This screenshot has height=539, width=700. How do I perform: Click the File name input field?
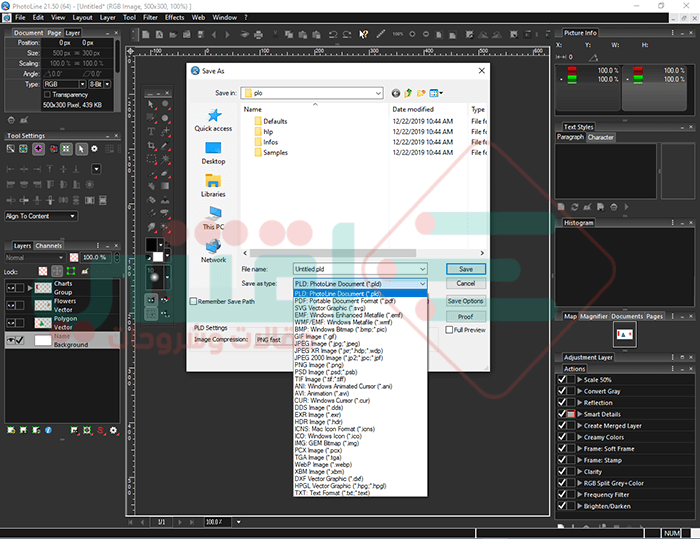click(x=356, y=269)
